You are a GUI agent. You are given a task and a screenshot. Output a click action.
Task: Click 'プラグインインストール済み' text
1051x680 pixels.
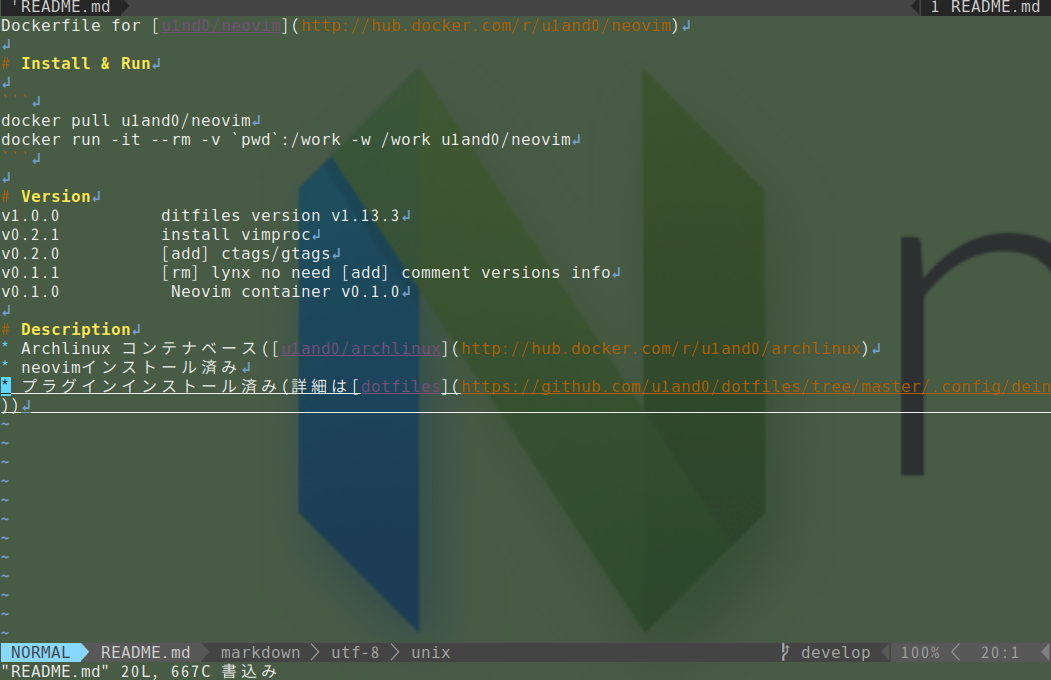pos(149,387)
